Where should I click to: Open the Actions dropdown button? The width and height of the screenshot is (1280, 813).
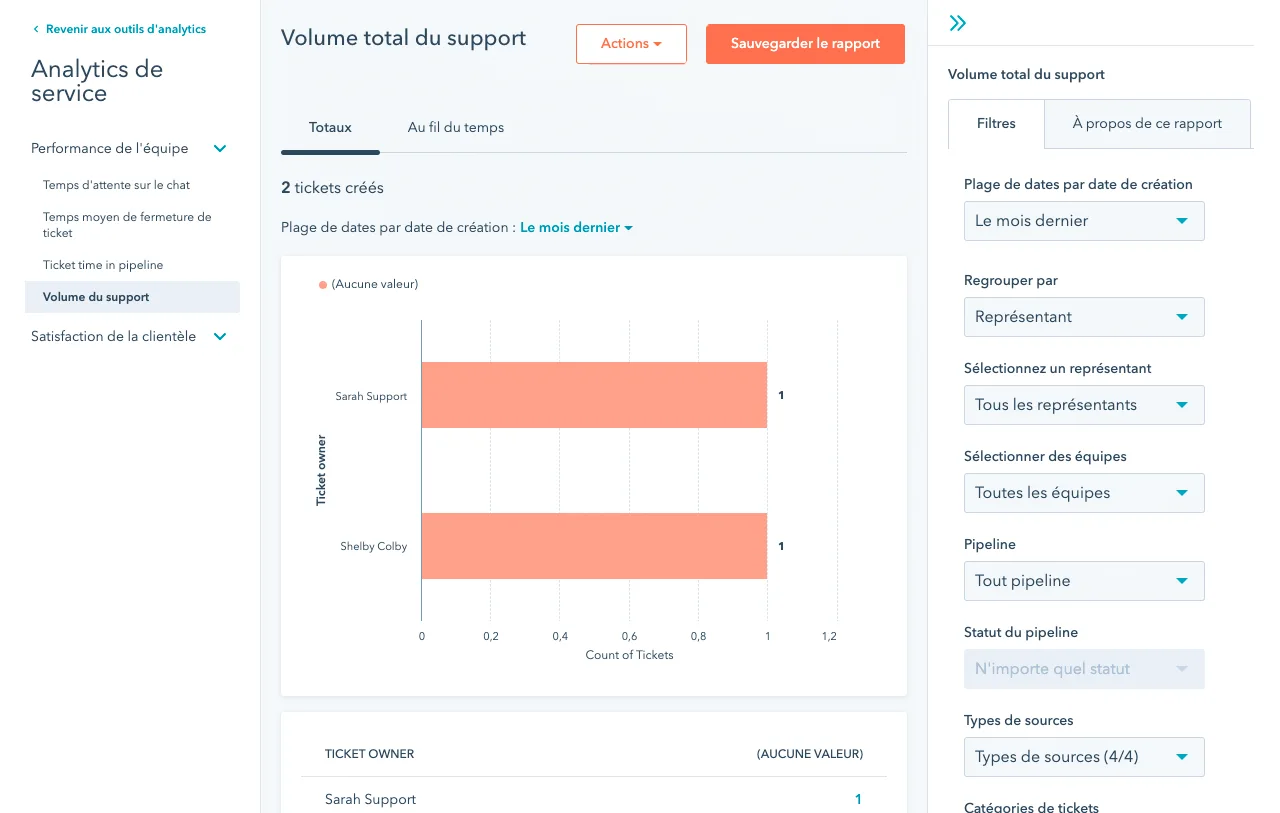[x=631, y=44]
